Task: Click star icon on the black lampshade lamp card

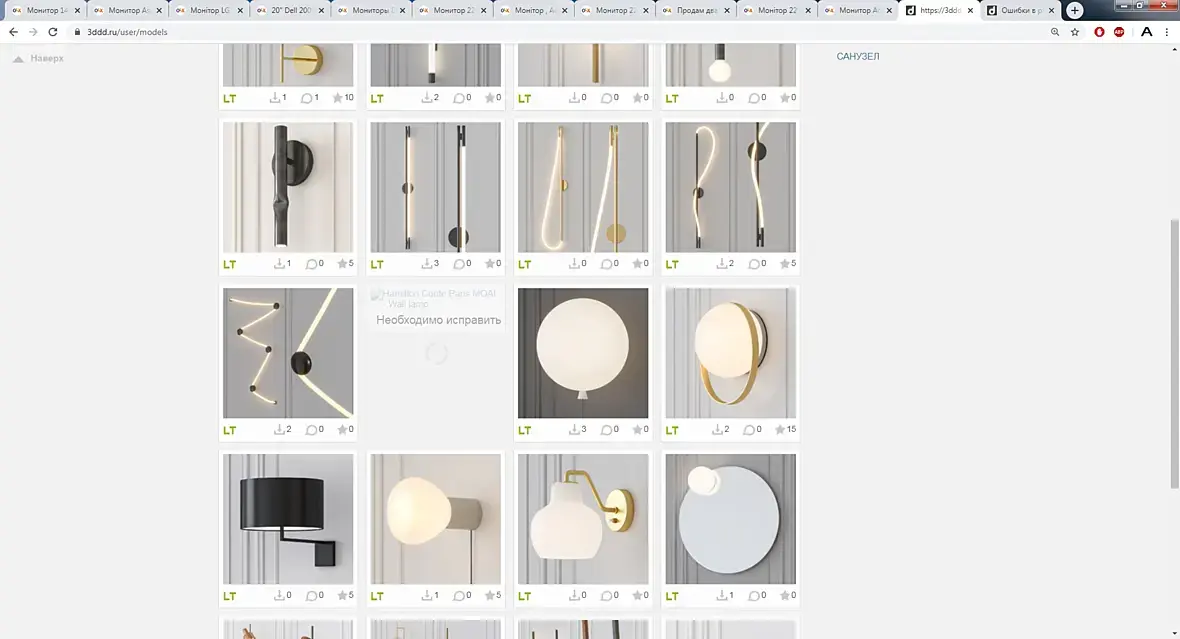Action: (x=342, y=595)
